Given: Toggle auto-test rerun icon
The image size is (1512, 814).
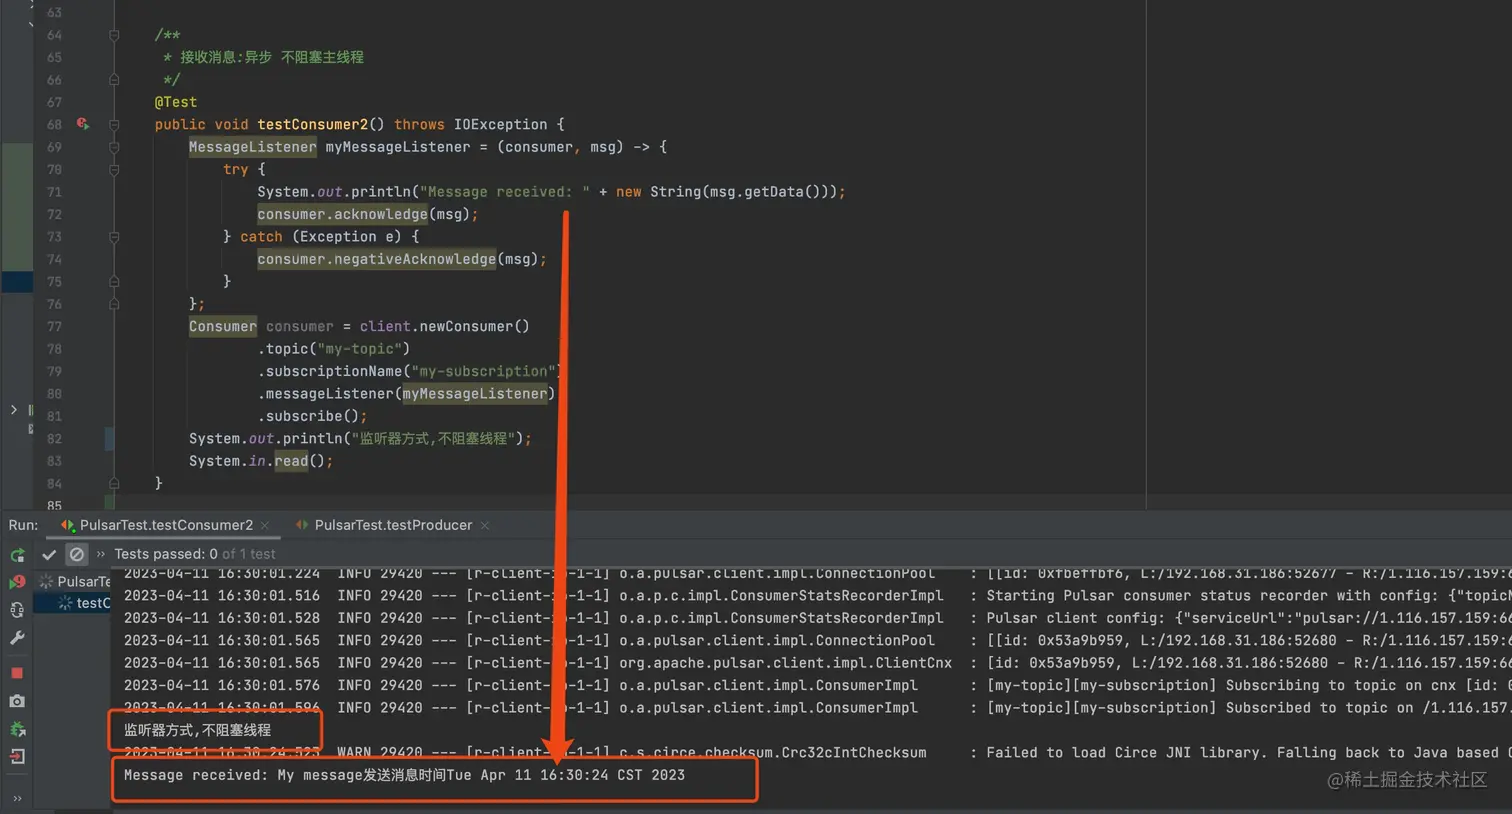Looking at the screenshot, I should click(17, 610).
